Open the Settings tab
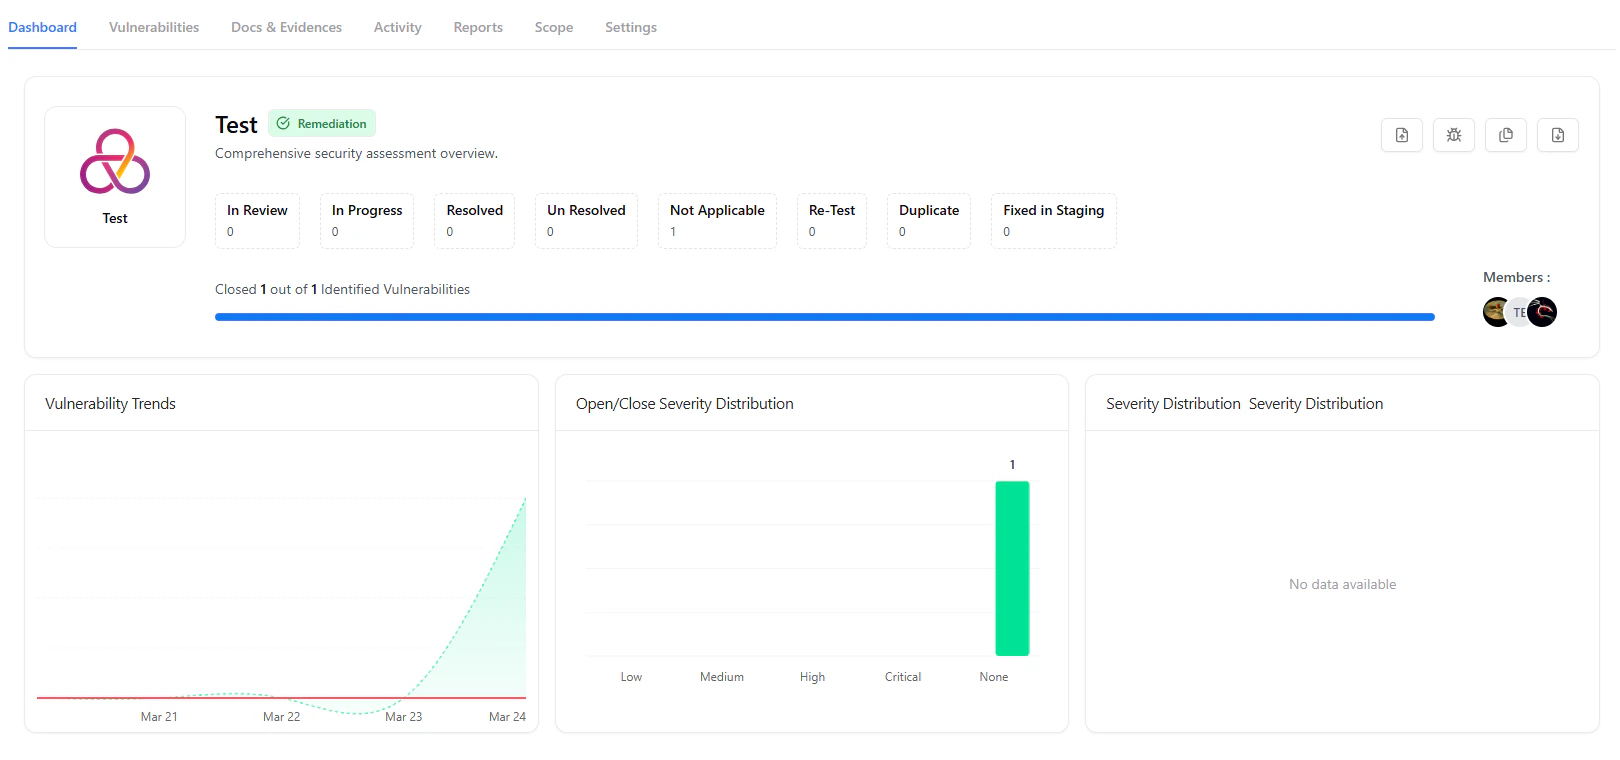The image size is (1620, 760). [x=631, y=27]
